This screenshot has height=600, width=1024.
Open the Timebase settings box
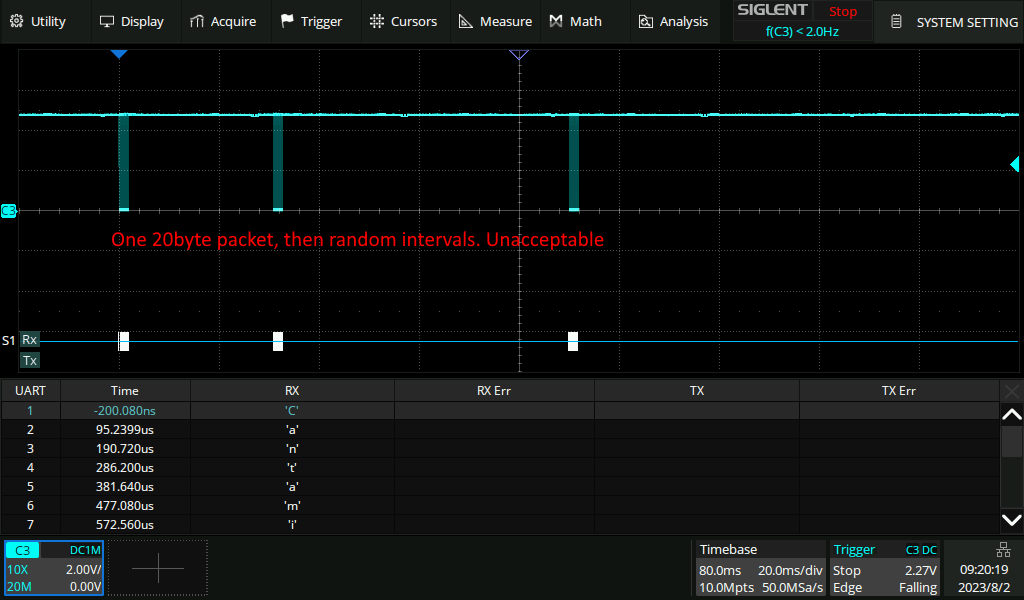click(761, 568)
